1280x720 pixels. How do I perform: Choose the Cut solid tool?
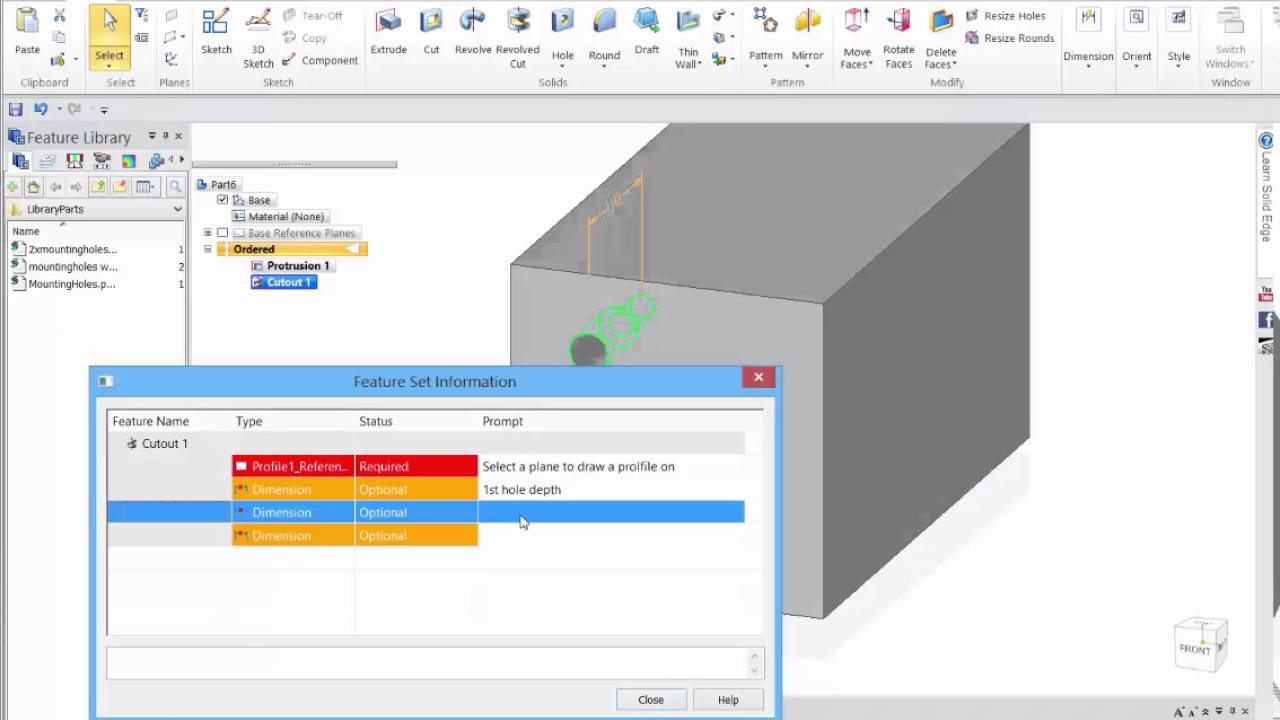(431, 32)
